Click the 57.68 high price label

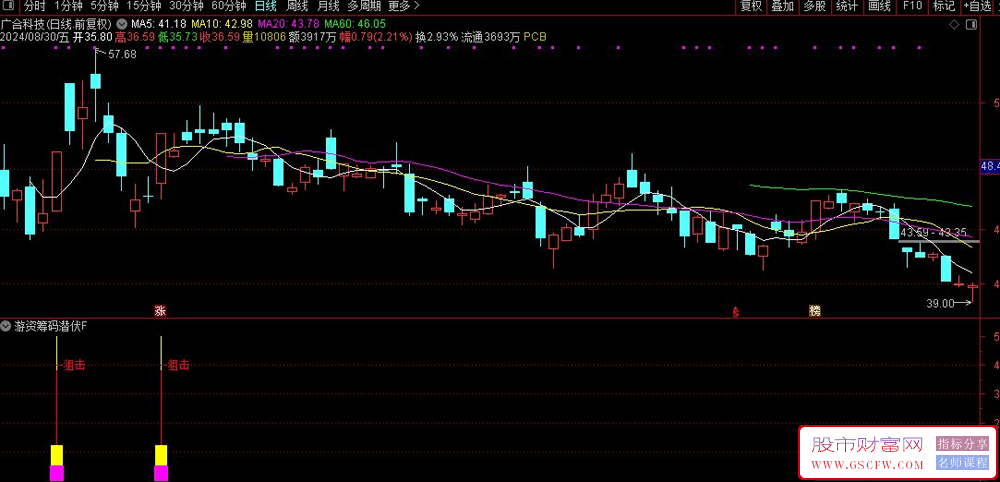122,55
